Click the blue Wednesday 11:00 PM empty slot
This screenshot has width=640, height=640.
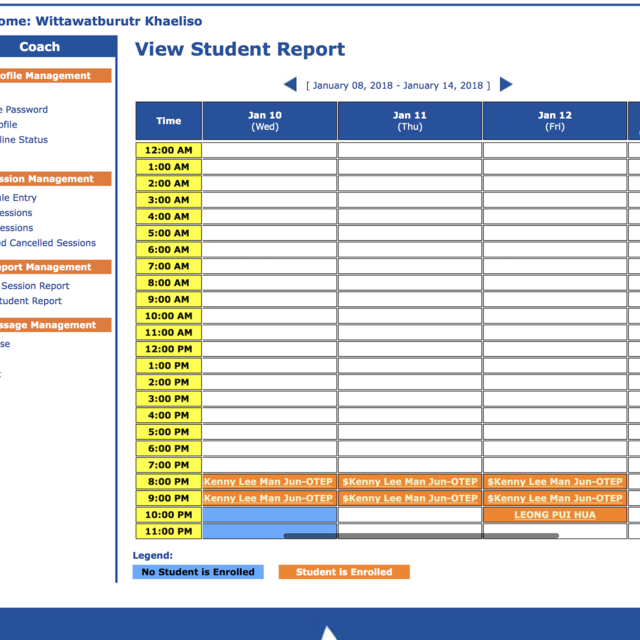270,530
